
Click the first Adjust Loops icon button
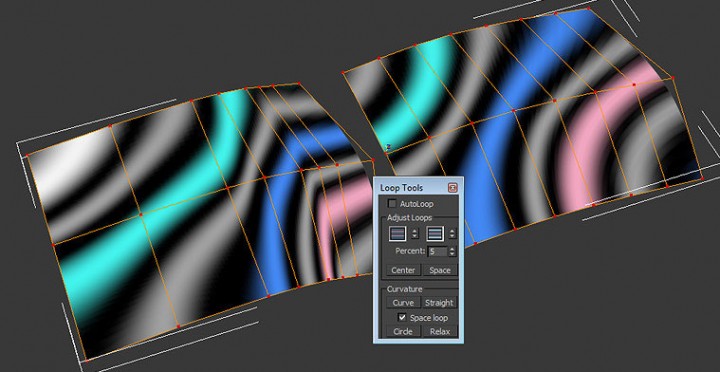pyautogui.click(x=398, y=234)
